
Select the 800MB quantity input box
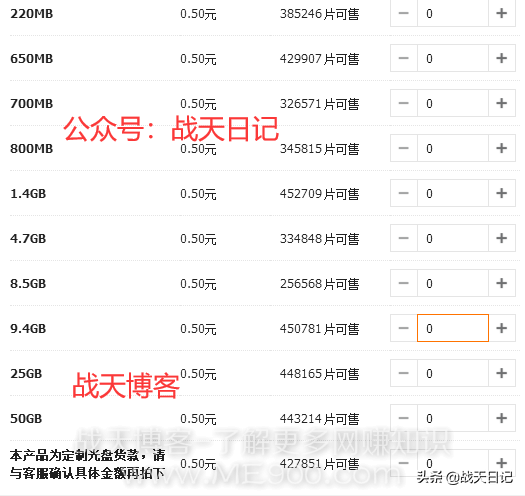(x=453, y=148)
